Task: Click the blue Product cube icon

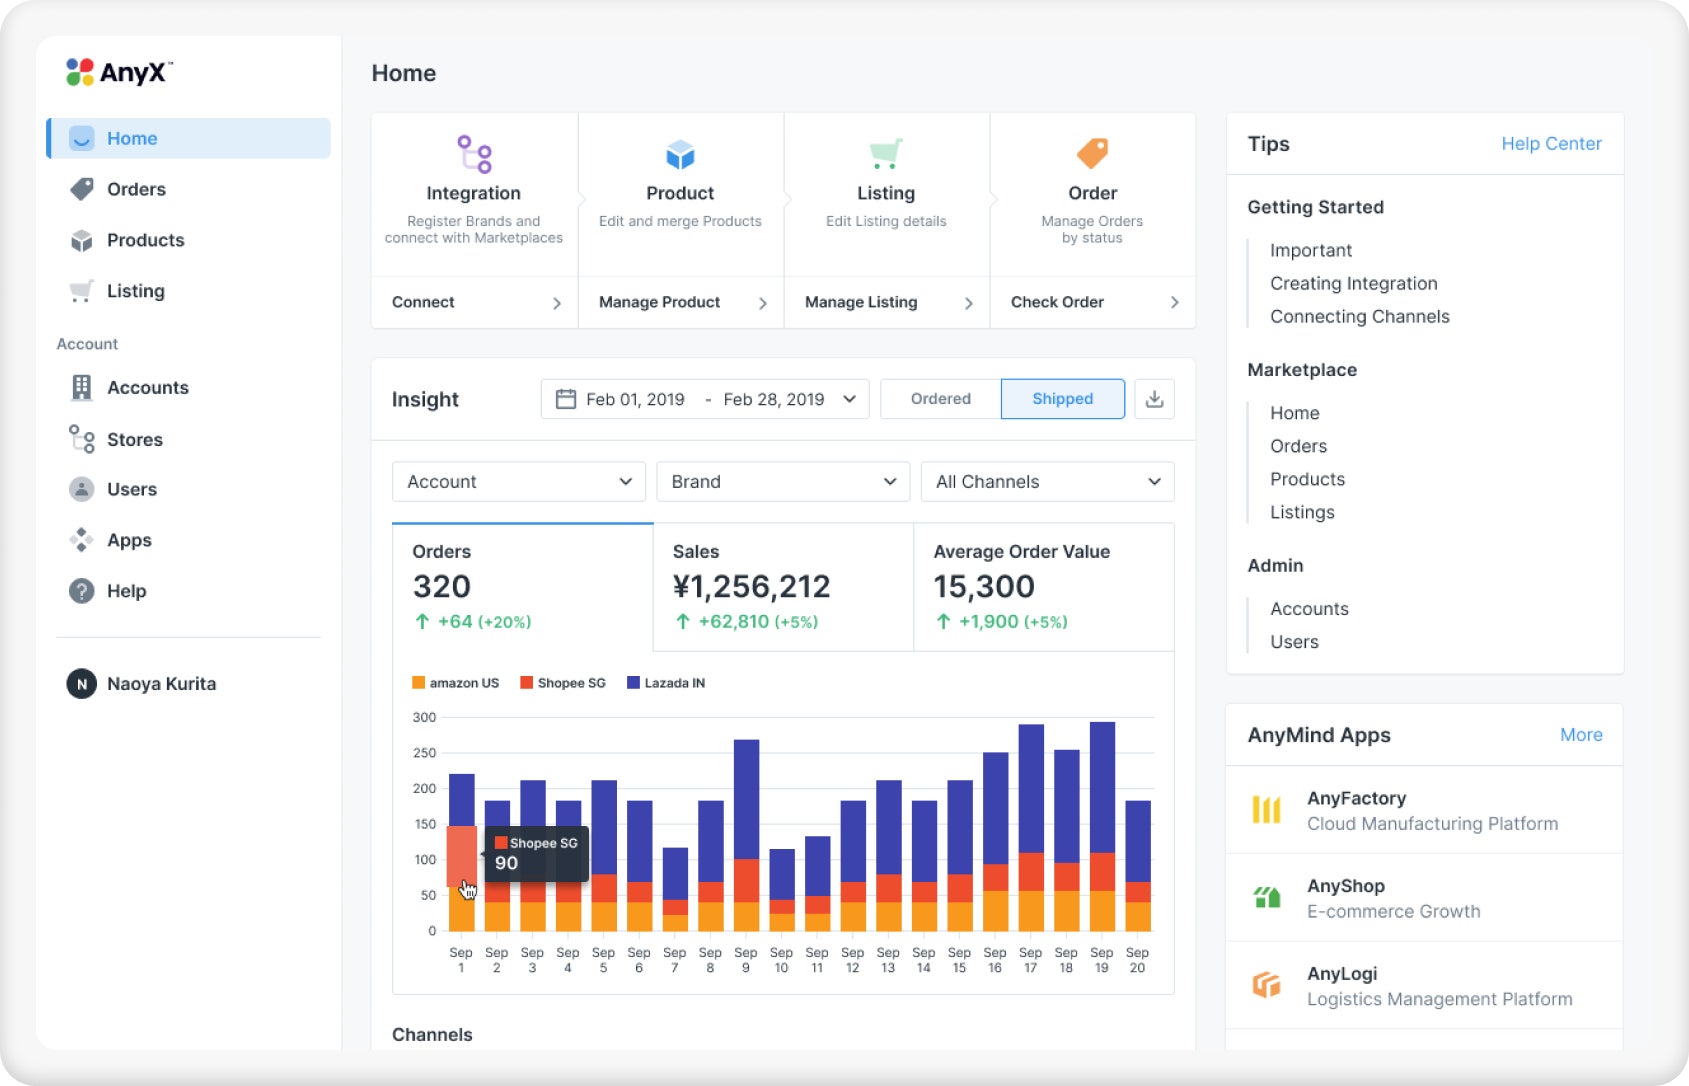Action: [680, 154]
